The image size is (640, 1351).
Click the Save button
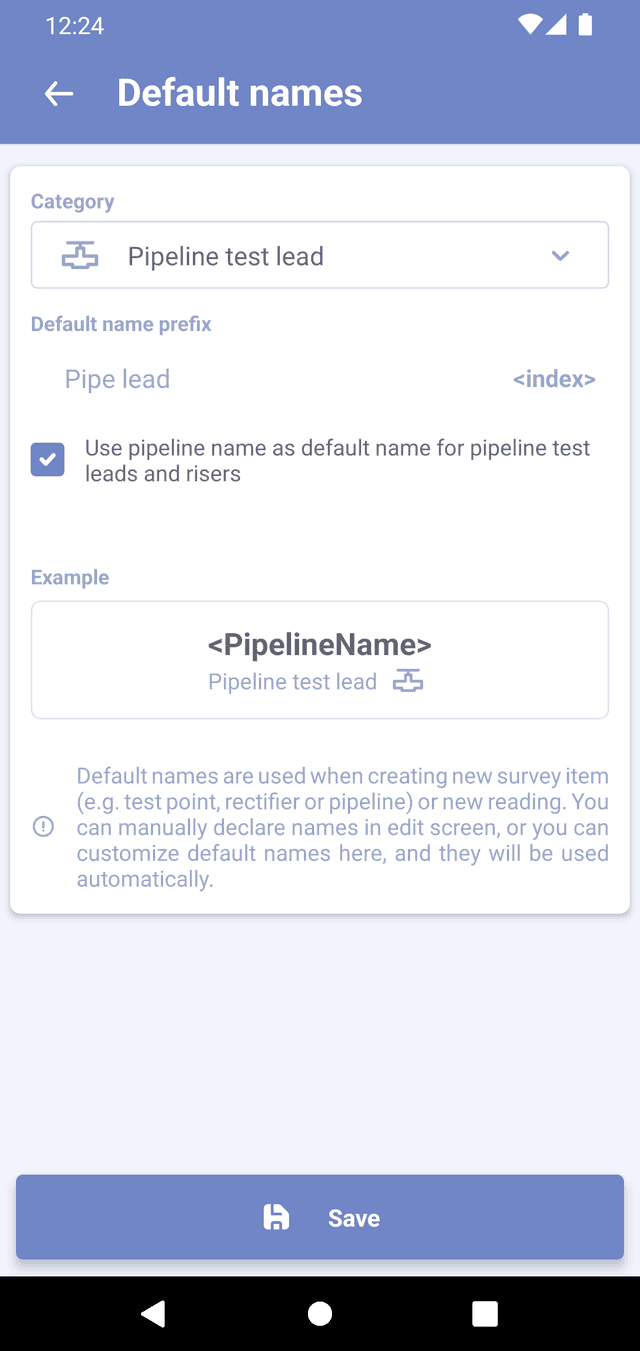tap(320, 1217)
